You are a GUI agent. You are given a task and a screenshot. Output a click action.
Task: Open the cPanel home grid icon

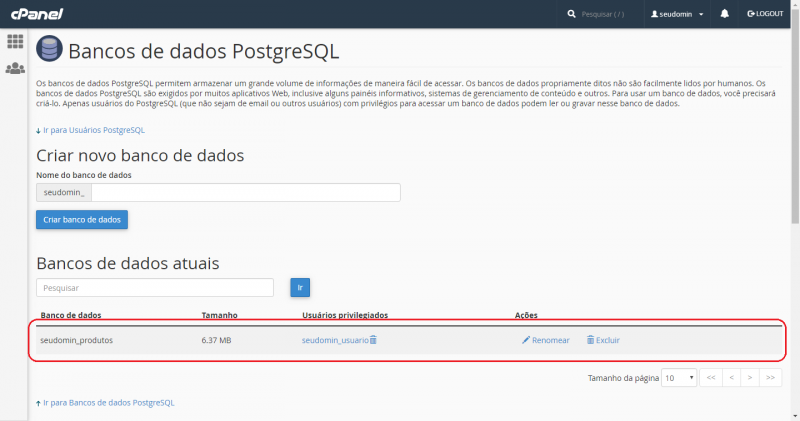(15, 41)
